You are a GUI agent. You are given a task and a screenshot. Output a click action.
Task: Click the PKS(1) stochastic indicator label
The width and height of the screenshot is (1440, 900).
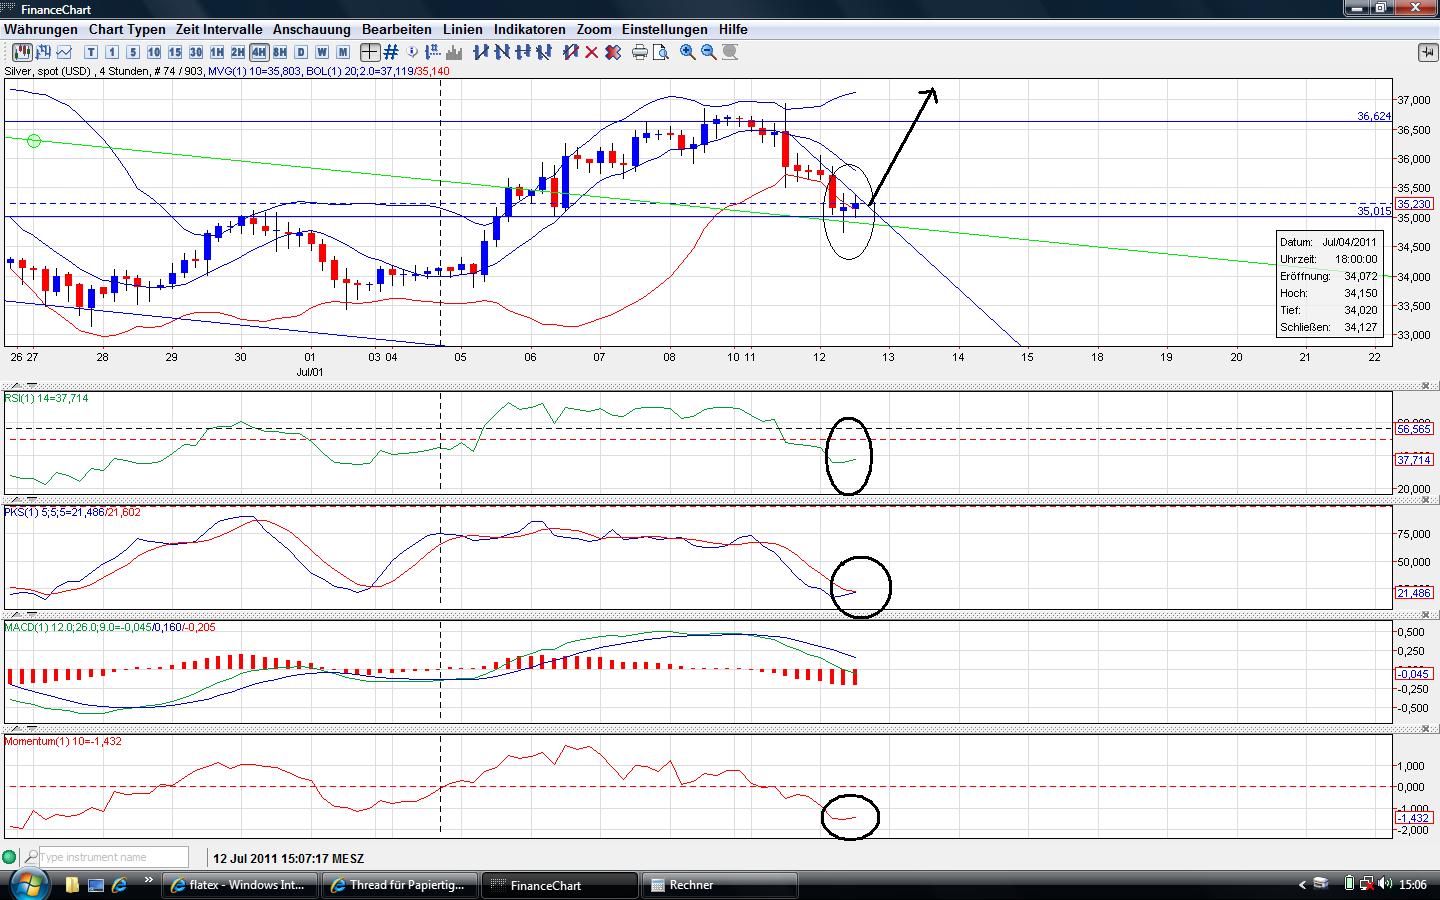pyautogui.click(x=72, y=512)
